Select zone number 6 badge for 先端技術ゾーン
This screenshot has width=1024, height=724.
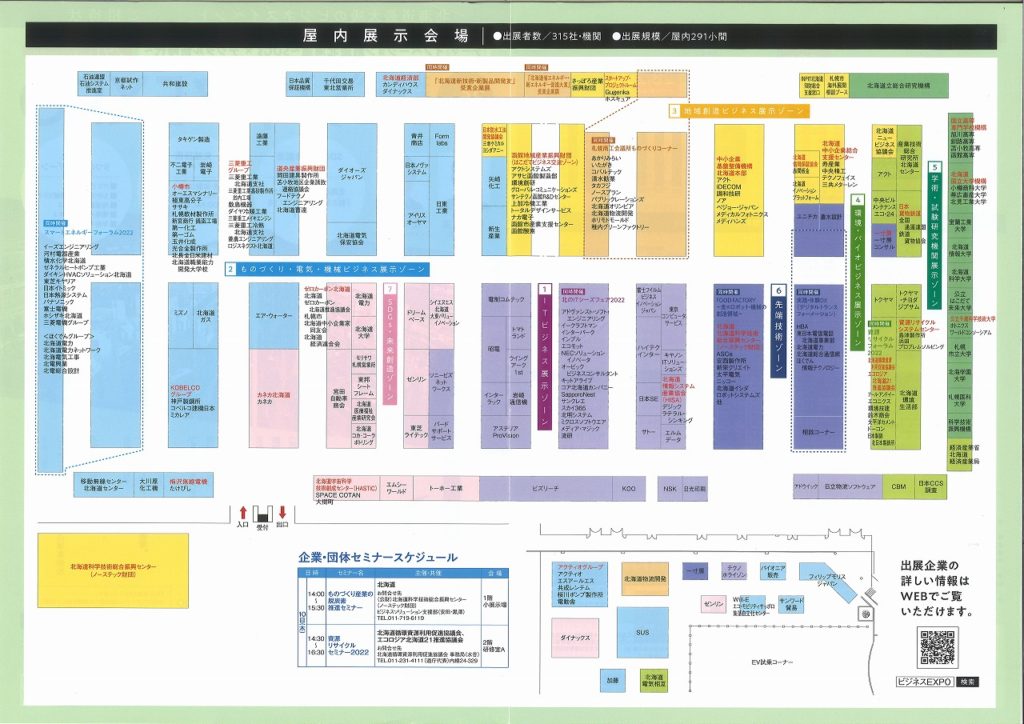coord(778,291)
